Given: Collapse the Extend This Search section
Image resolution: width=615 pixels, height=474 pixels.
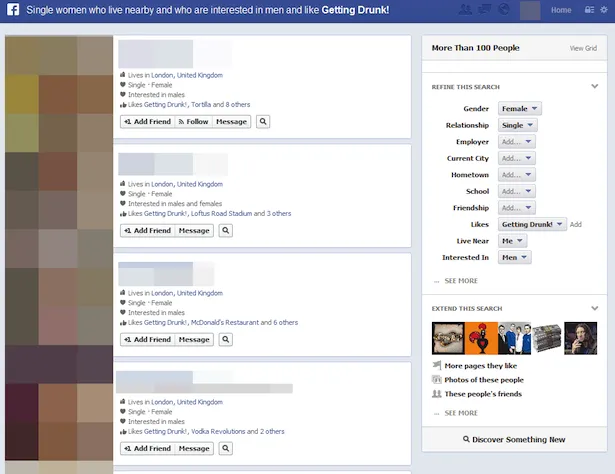Looking at the screenshot, I should pyautogui.click(x=595, y=308).
